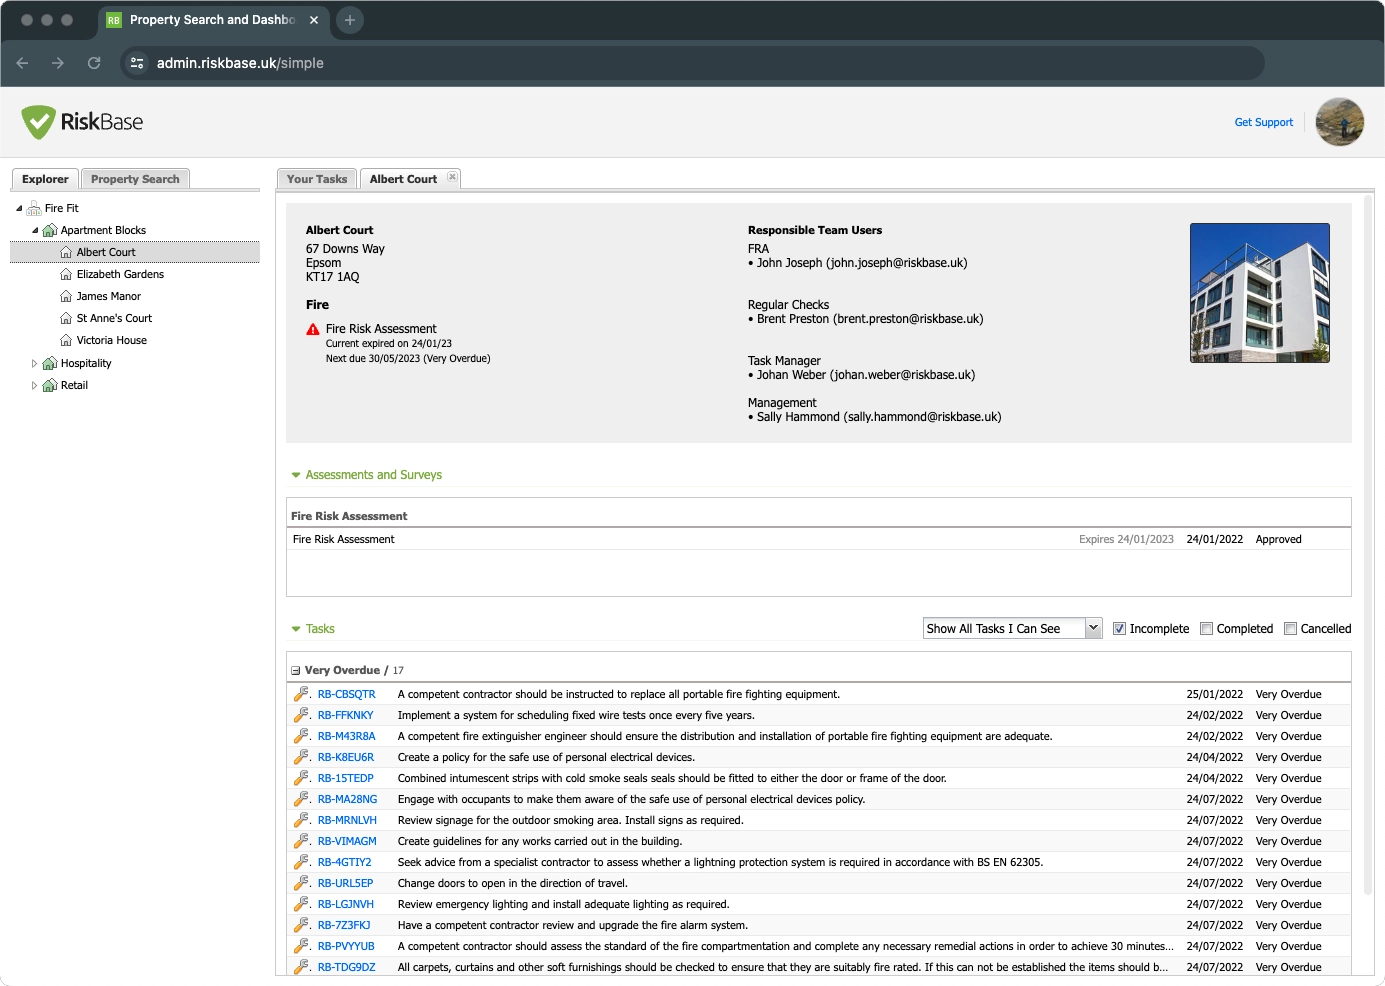Select the Property Search browser tab
The height and width of the screenshot is (986, 1385).
pos(213,20)
